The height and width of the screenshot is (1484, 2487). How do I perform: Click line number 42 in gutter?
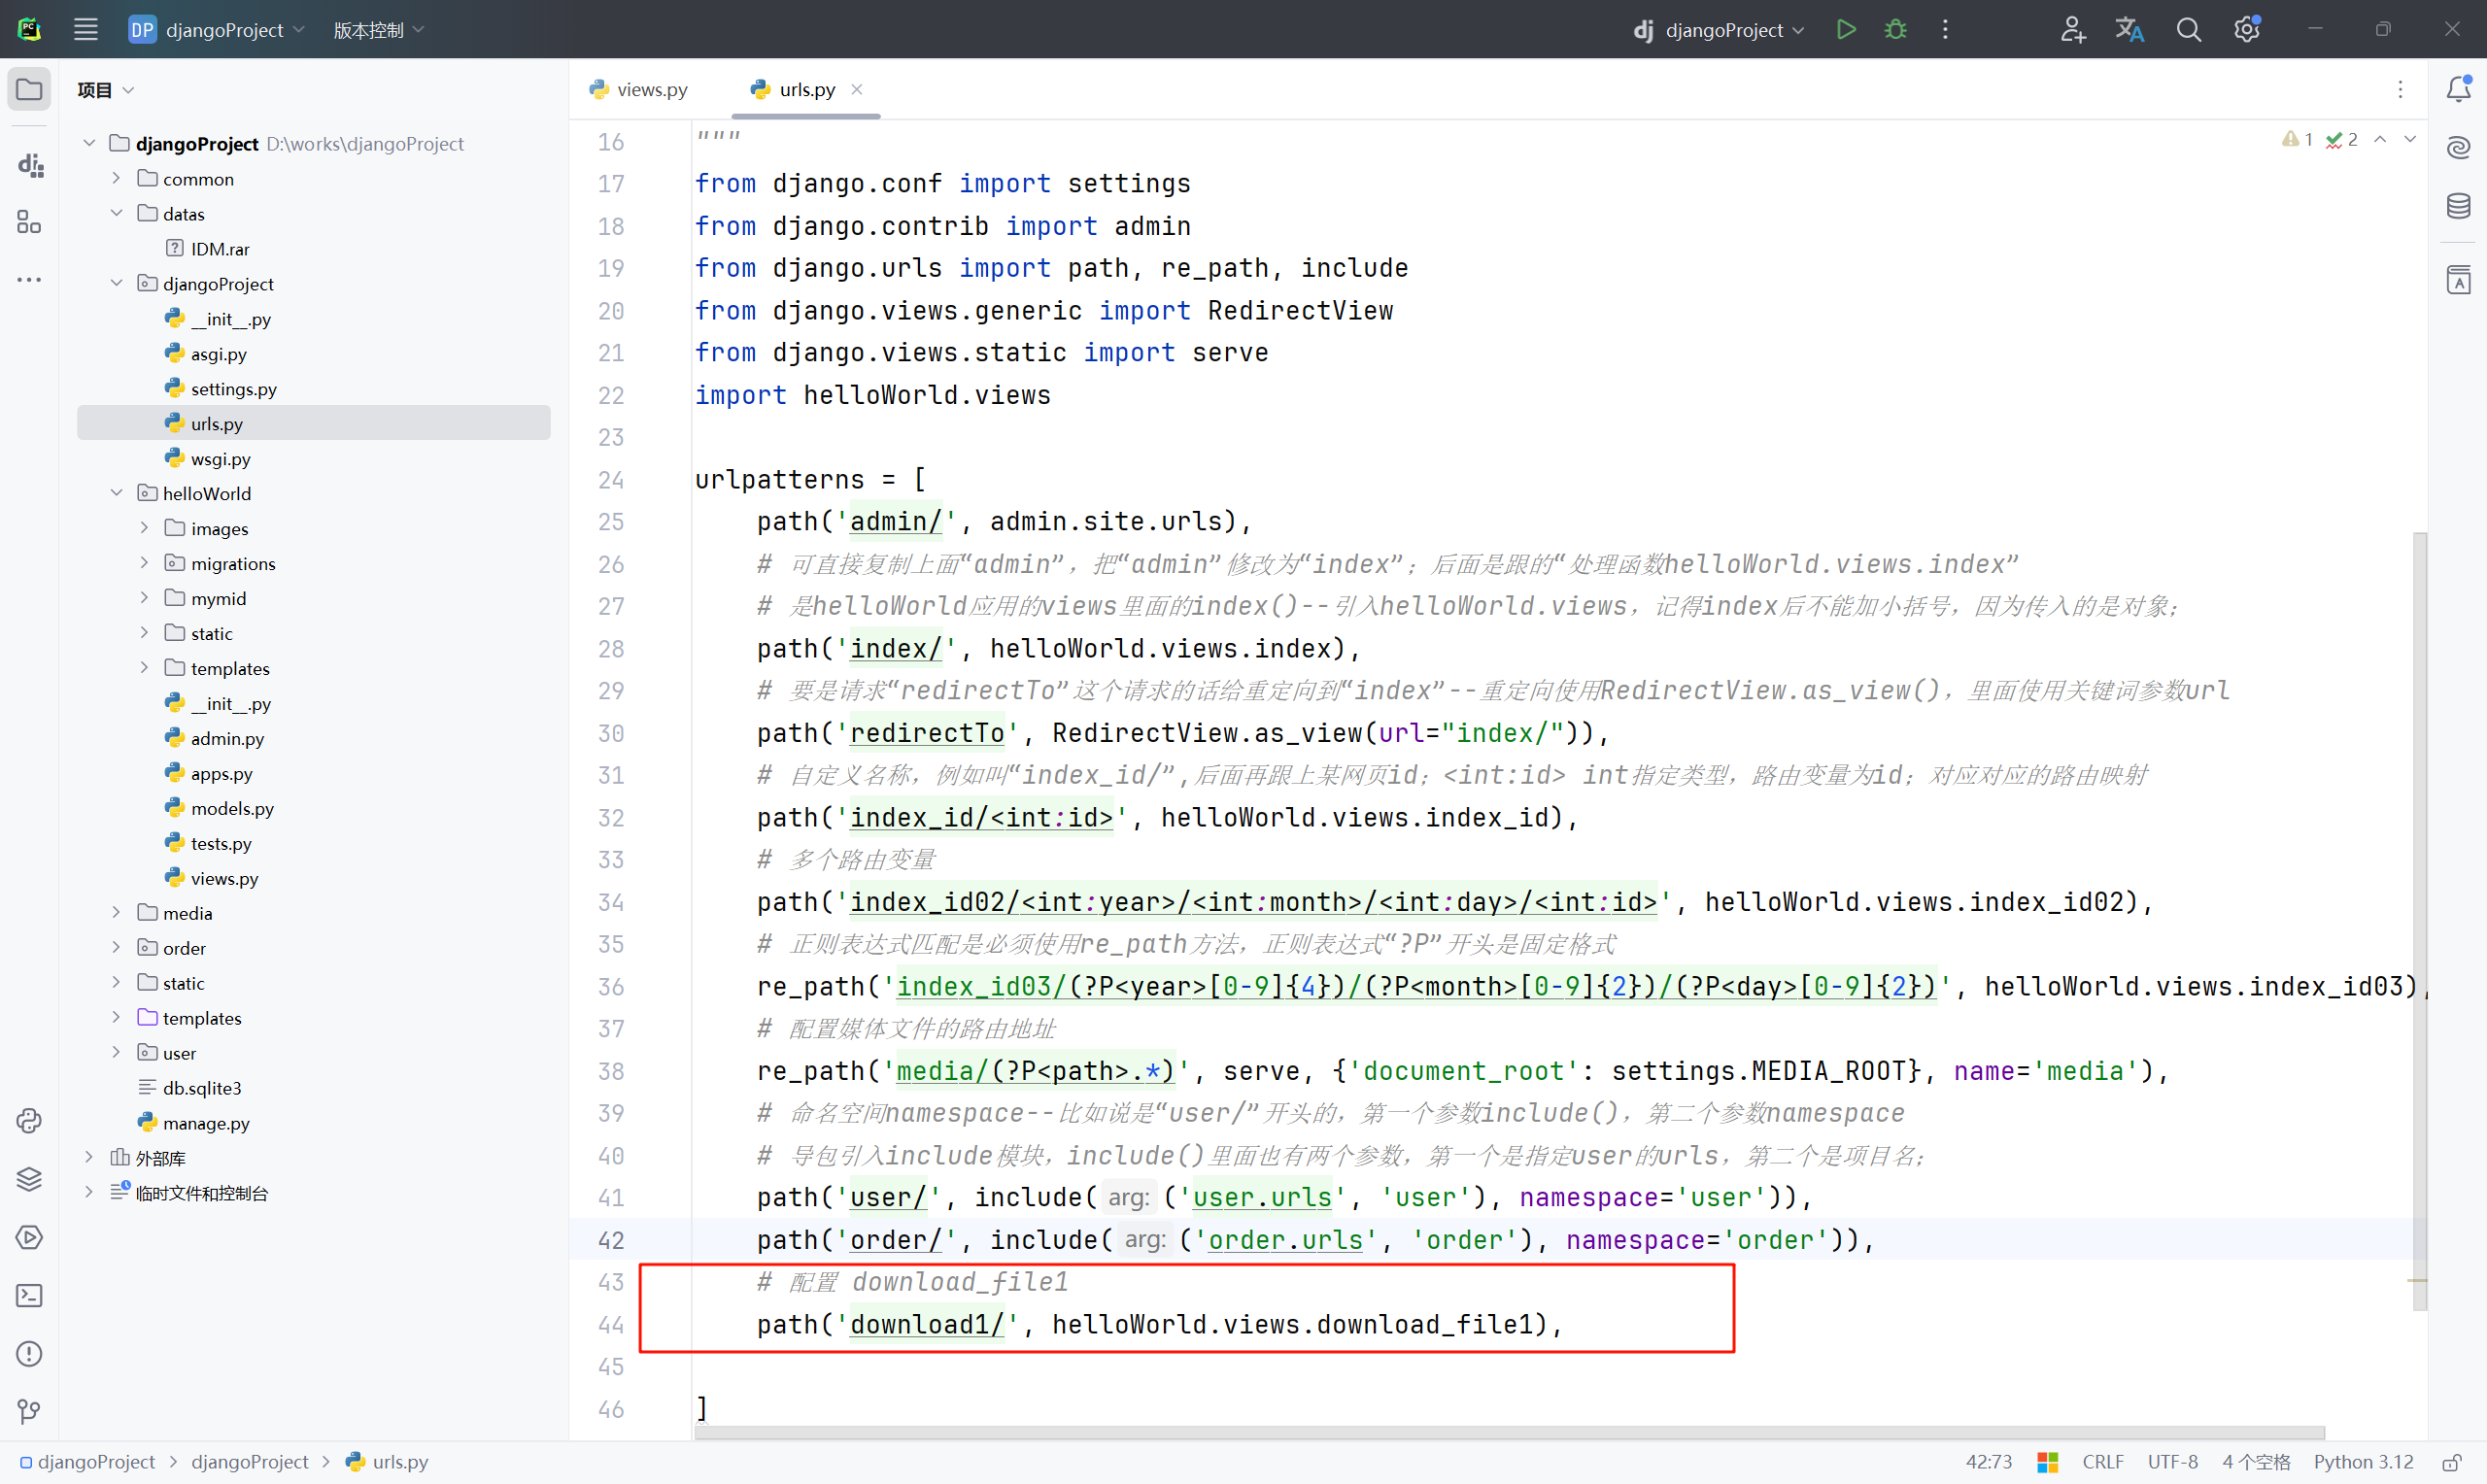[611, 1240]
